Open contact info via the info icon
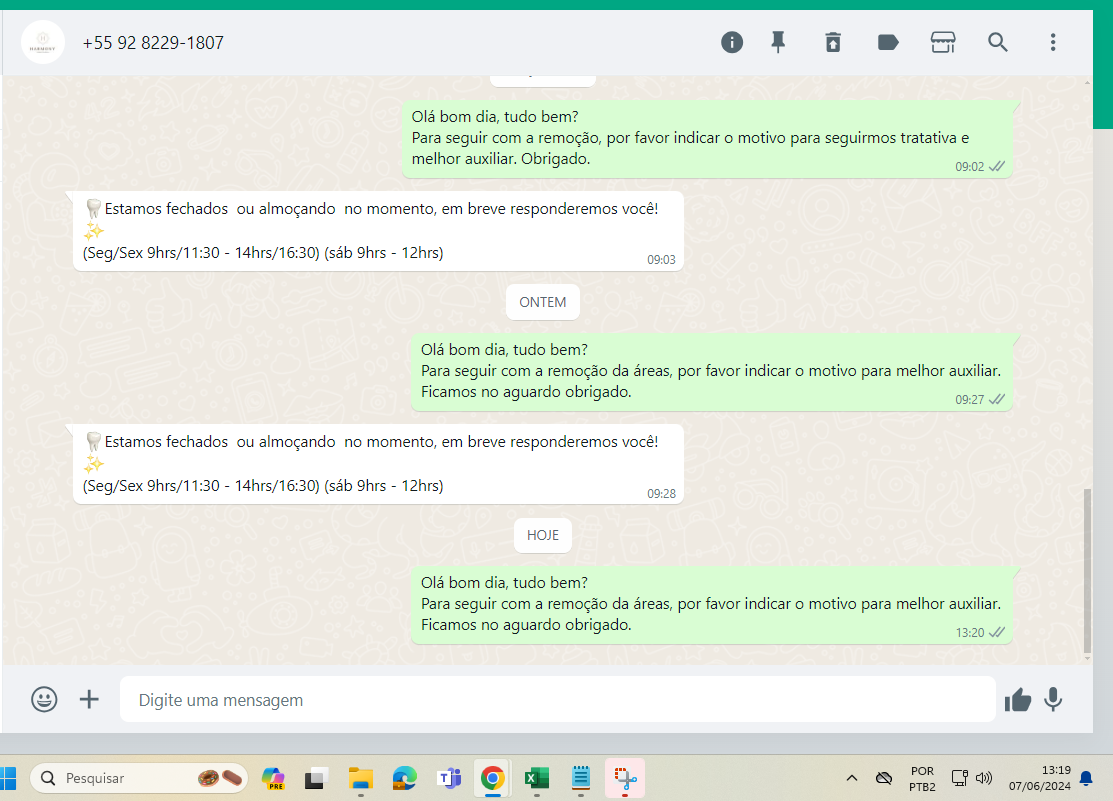Screen dimensions: 1113x801 (x=732, y=42)
